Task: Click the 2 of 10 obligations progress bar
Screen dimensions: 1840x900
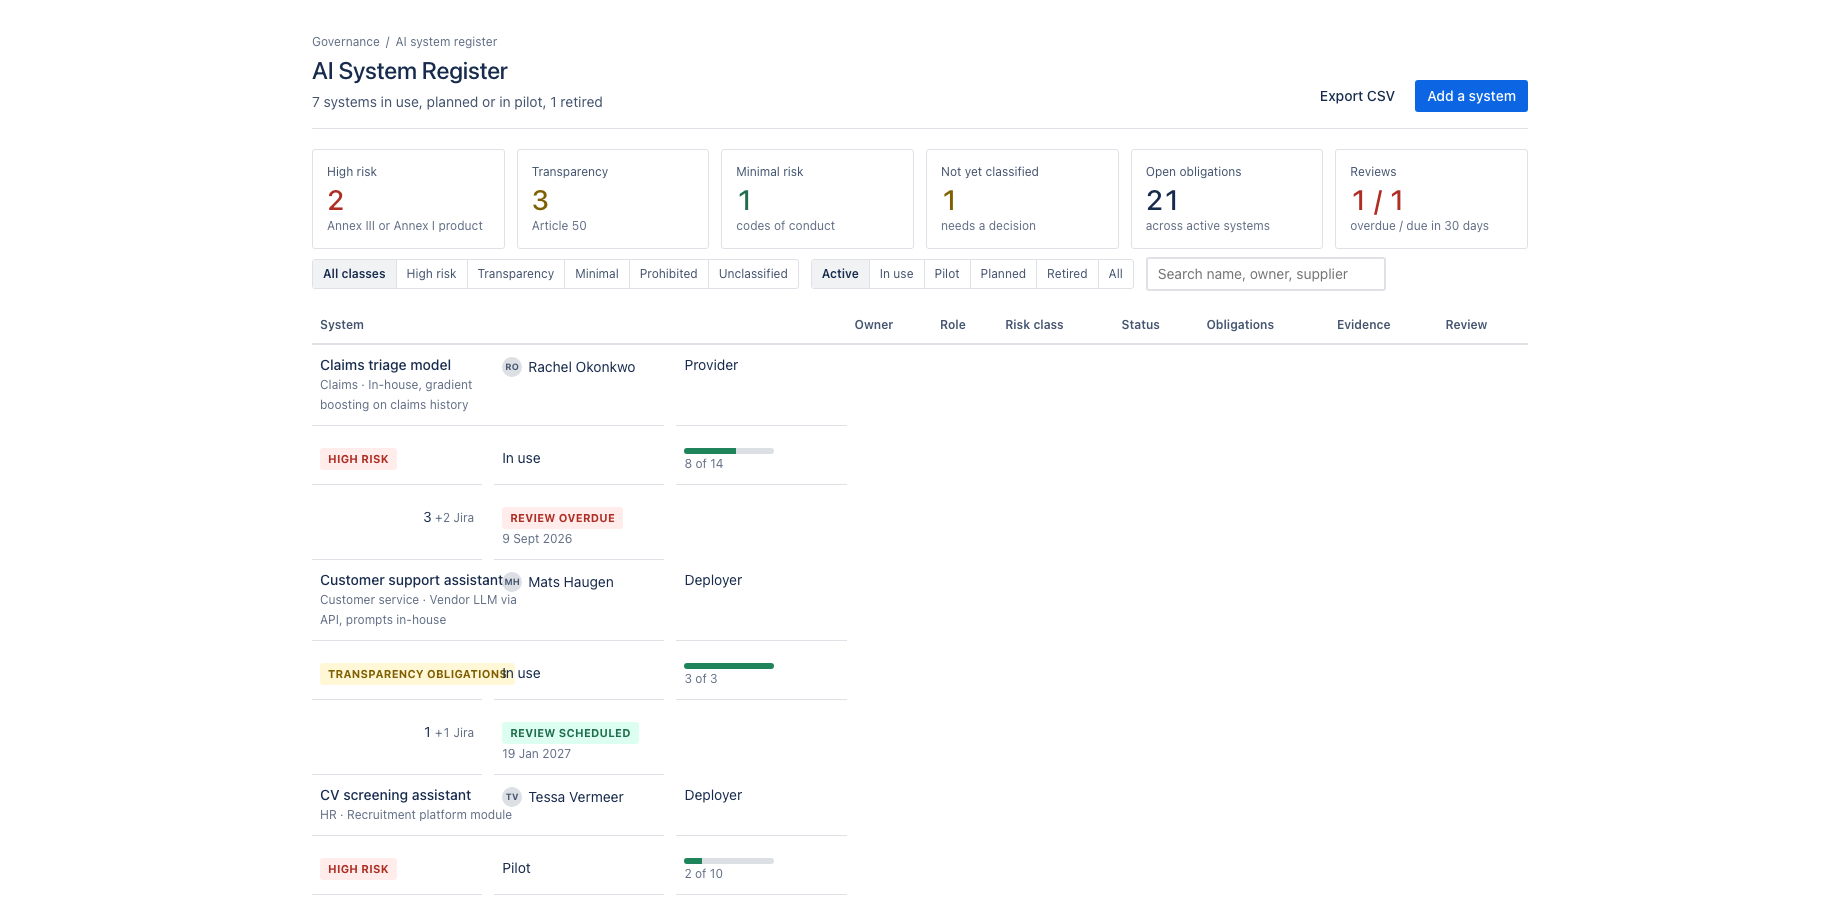Action: 729,861
